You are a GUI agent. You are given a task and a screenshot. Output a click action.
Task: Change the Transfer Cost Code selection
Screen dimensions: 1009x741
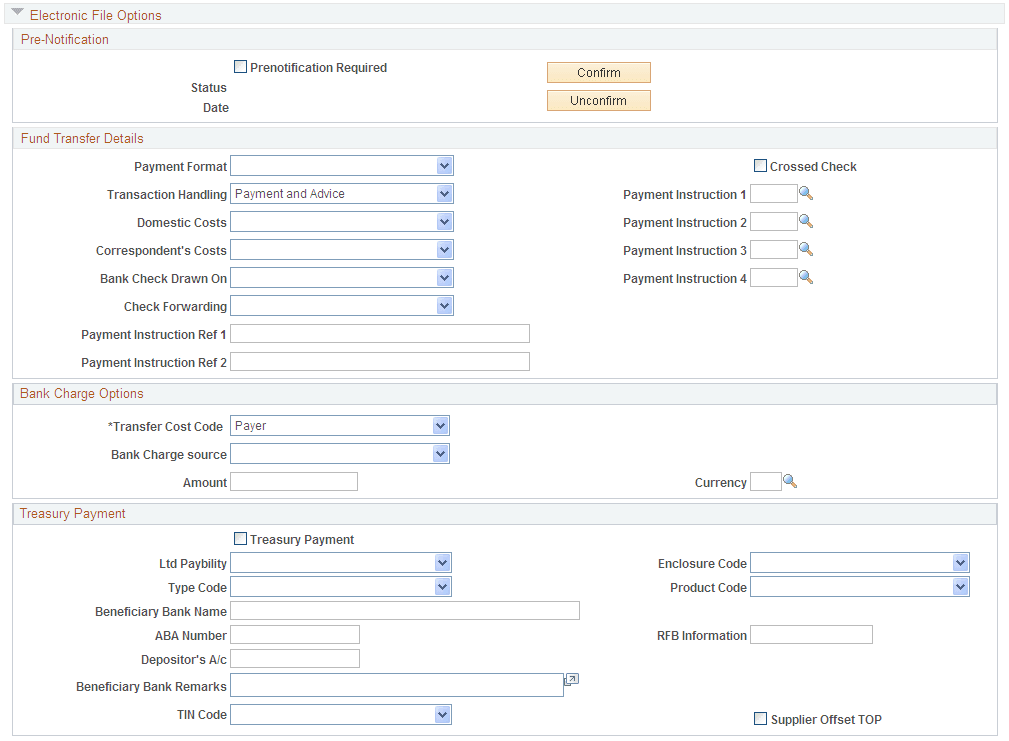click(x=441, y=425)
